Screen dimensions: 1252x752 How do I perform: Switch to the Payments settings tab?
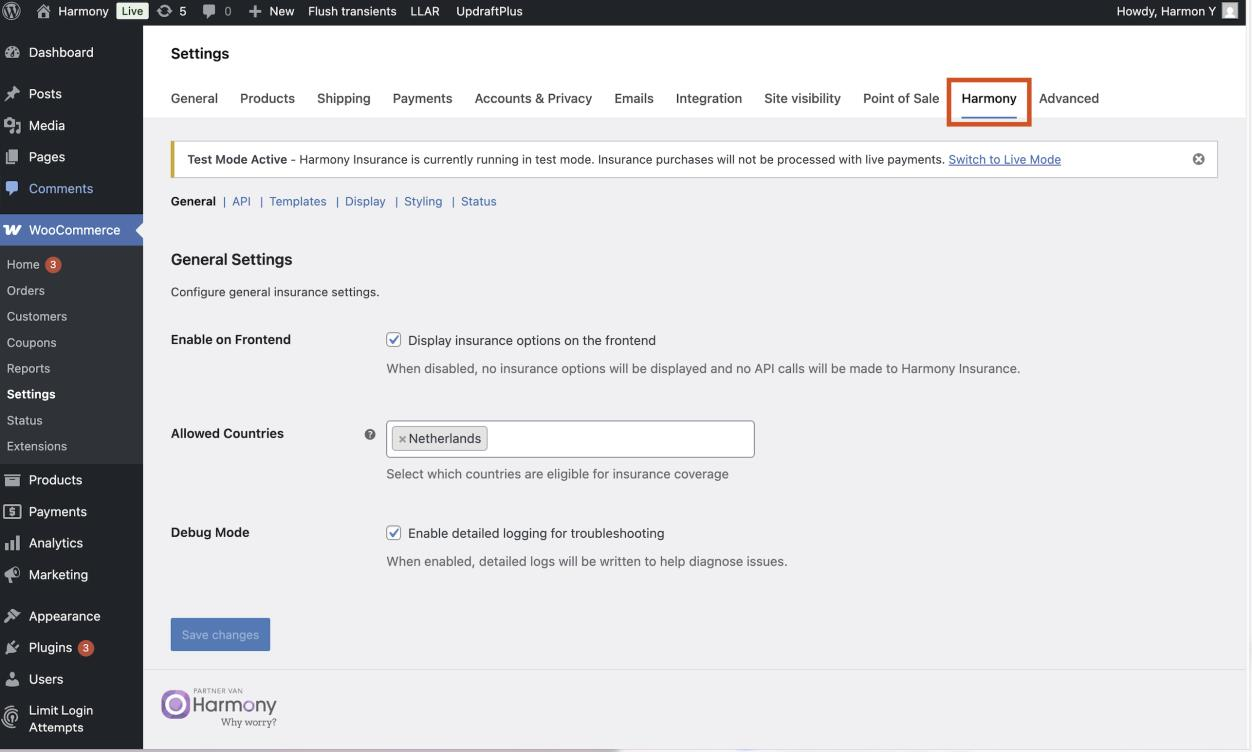click(x=422, y=98)
